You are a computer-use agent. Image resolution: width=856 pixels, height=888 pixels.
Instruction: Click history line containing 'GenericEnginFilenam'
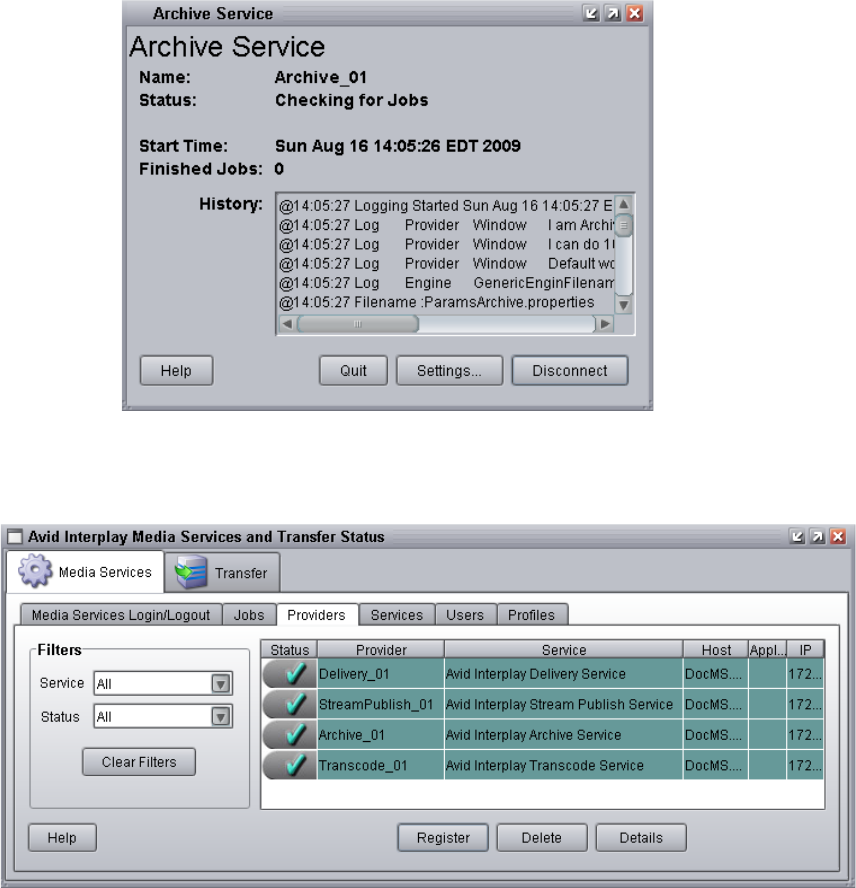[446, 283]
